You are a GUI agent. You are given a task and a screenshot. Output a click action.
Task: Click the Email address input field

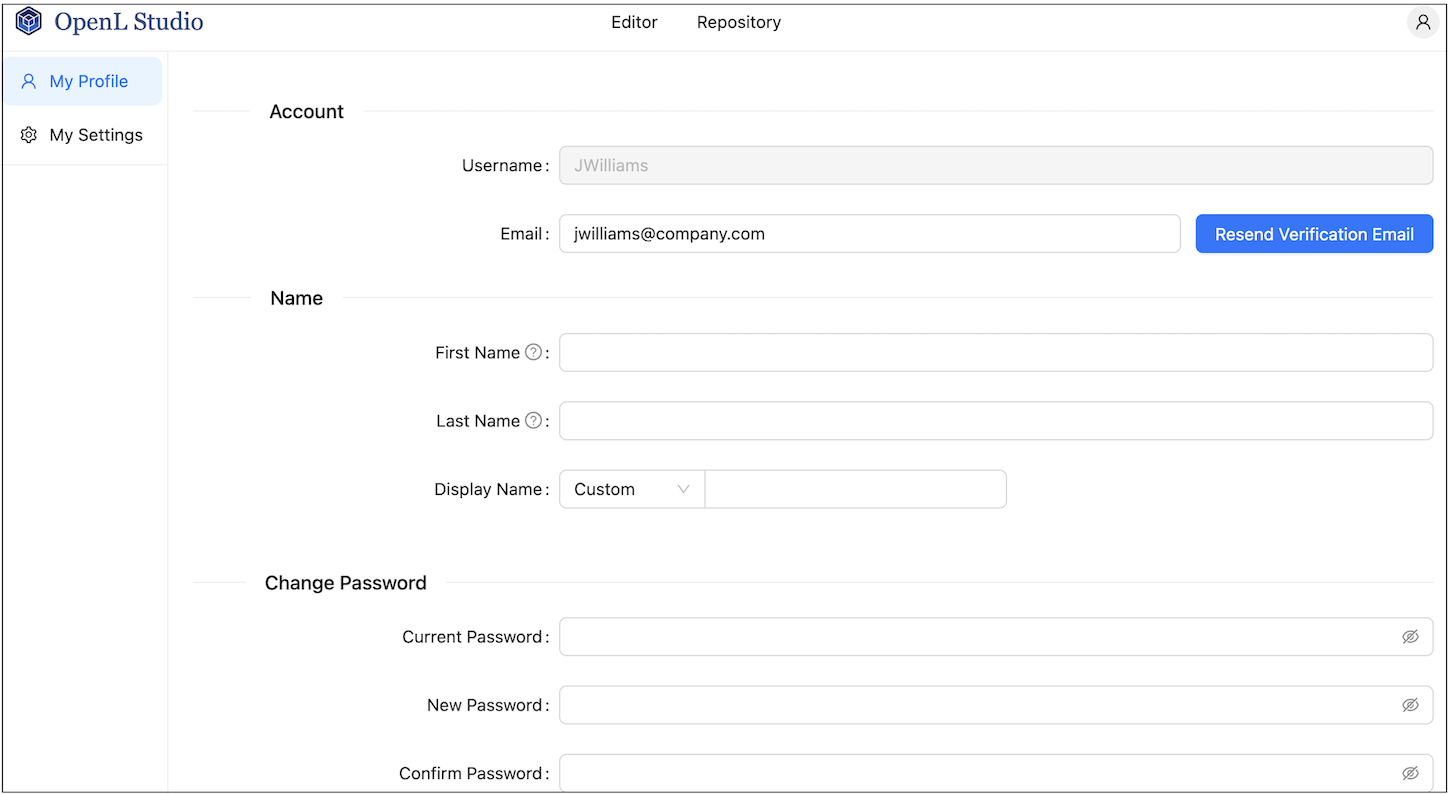(x=869, y=233)
